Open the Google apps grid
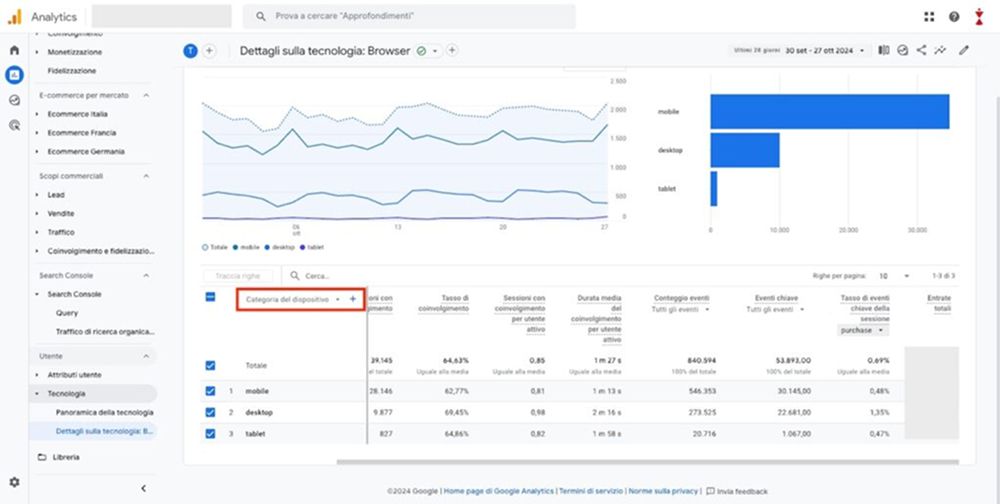1000x504 pixels. click(x=930, y=17)
